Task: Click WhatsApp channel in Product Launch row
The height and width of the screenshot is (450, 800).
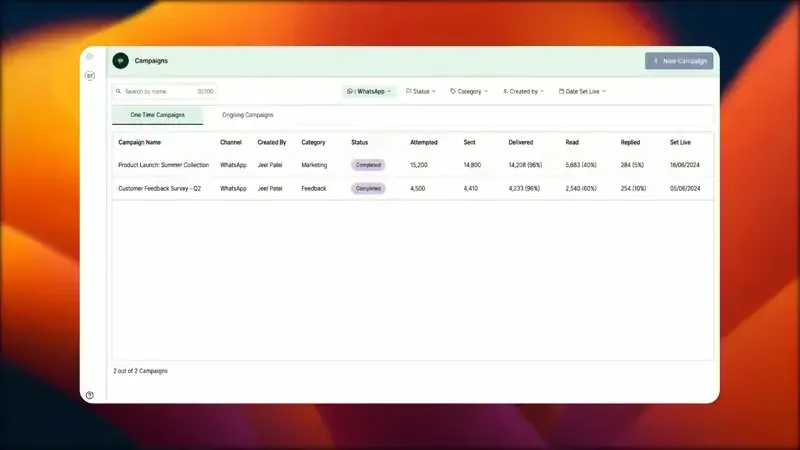Action: pyautogui.click(x=233, y=165)
